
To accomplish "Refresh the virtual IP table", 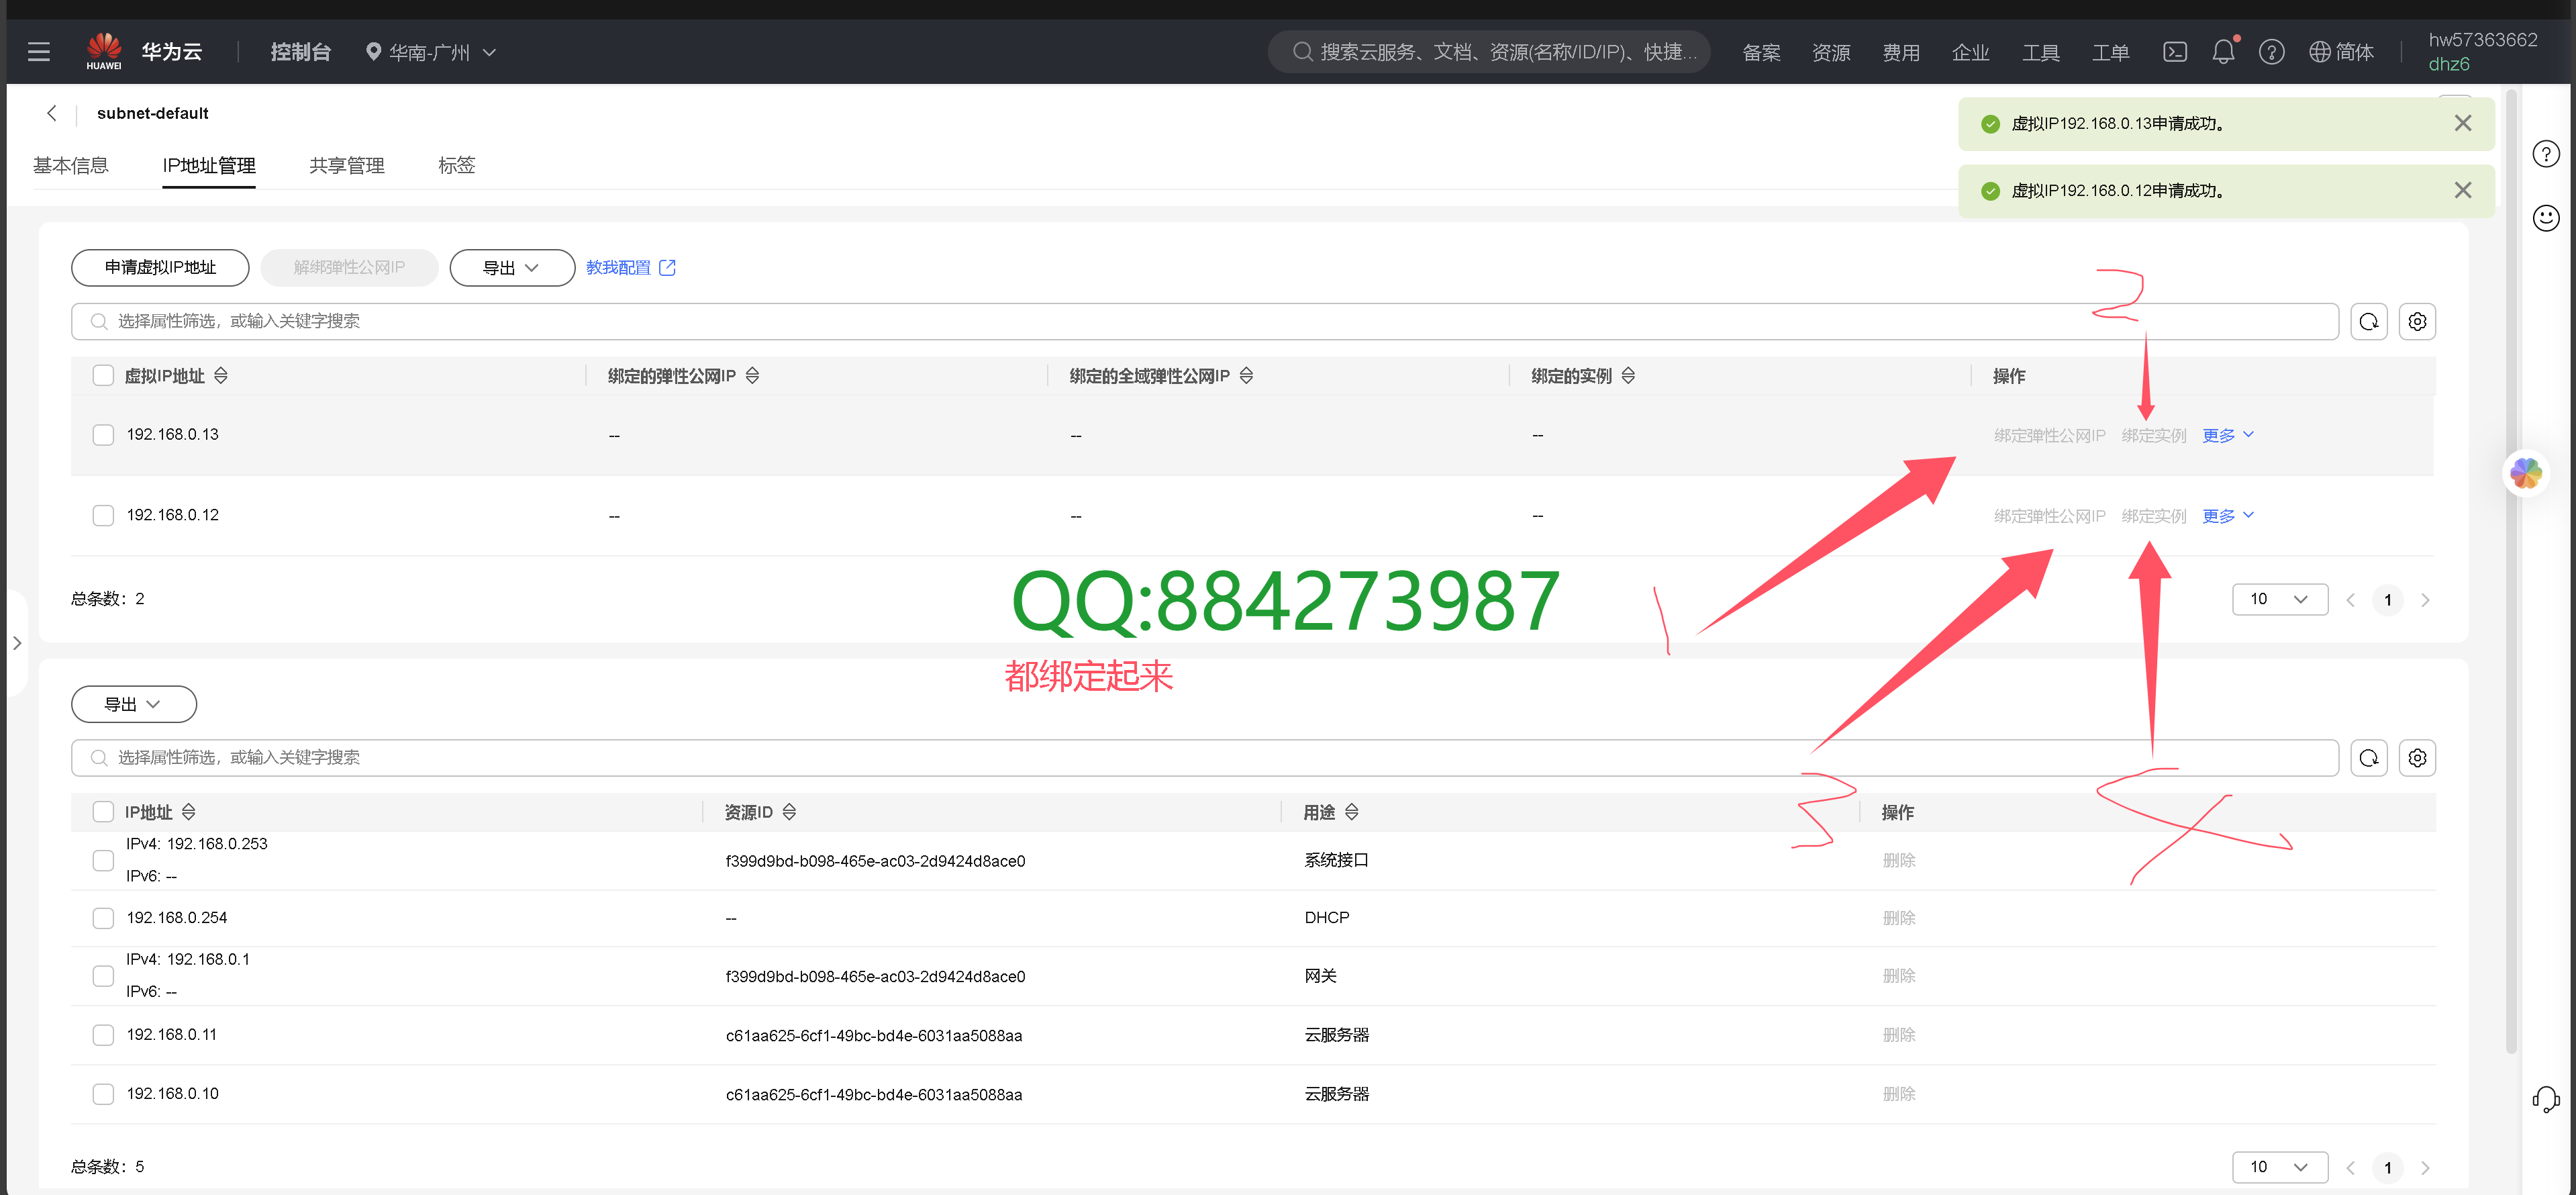I will [2368, 322].
